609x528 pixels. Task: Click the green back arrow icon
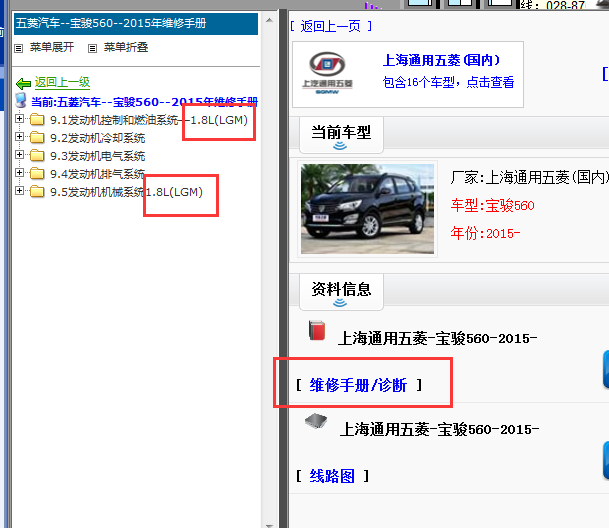[x=23, y=83]
